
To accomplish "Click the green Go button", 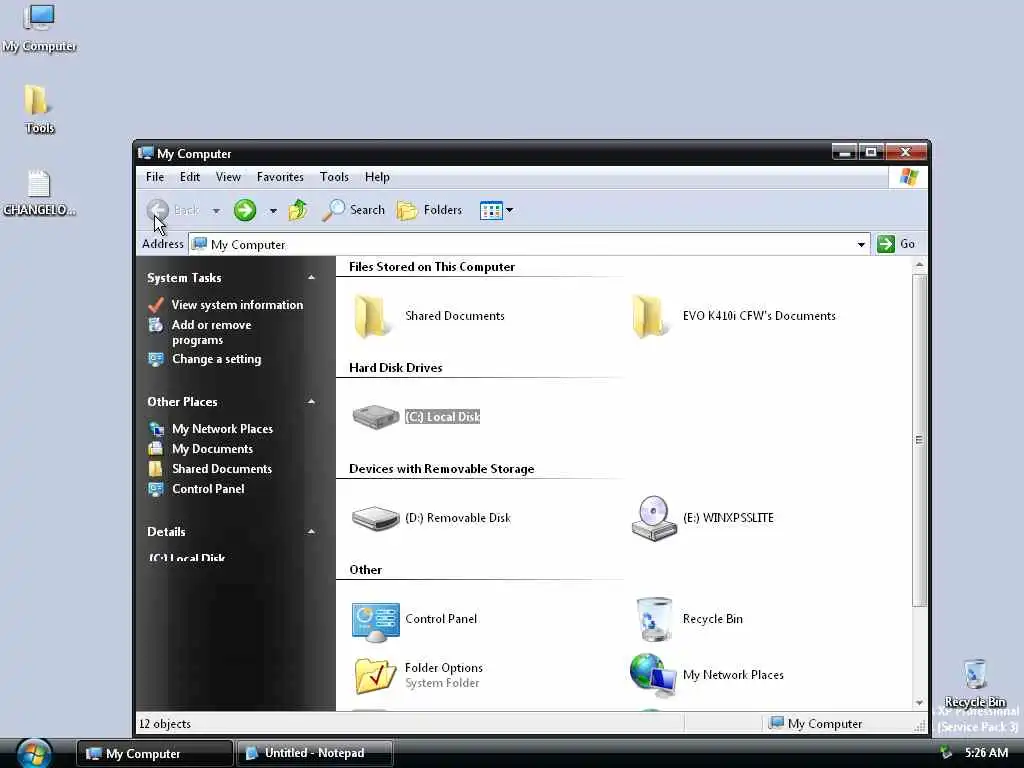I will (896, 244).
